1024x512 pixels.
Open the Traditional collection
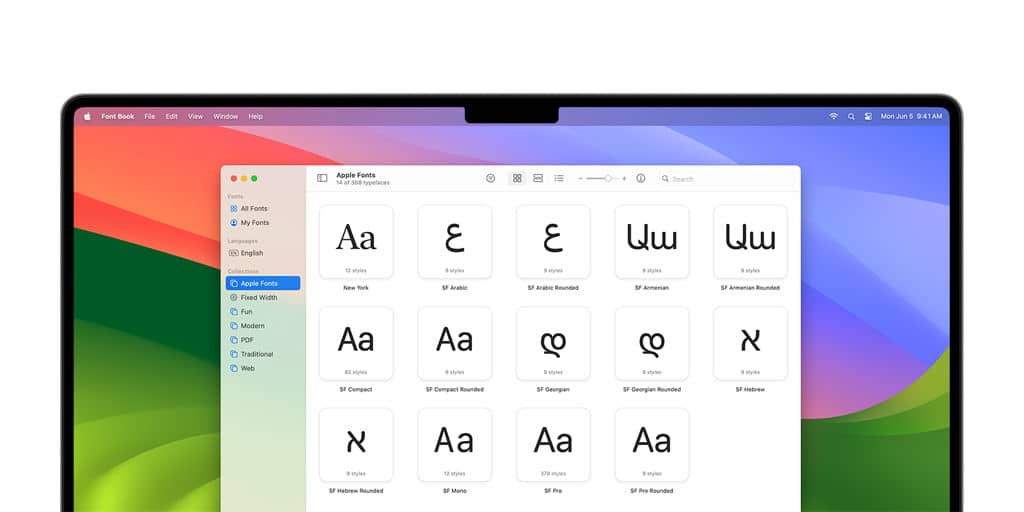pos(263,354)
